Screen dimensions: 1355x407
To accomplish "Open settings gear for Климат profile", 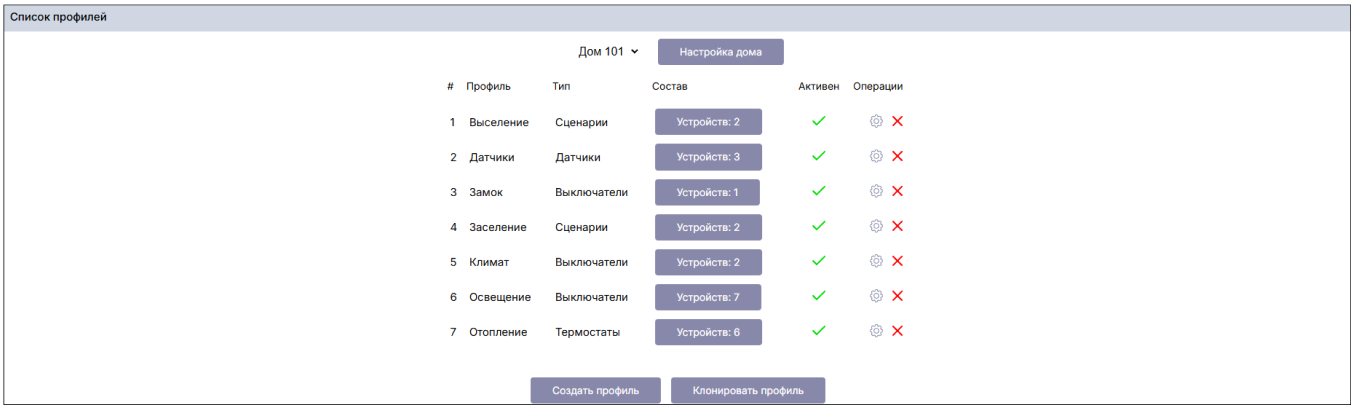I will coord(876,261).
